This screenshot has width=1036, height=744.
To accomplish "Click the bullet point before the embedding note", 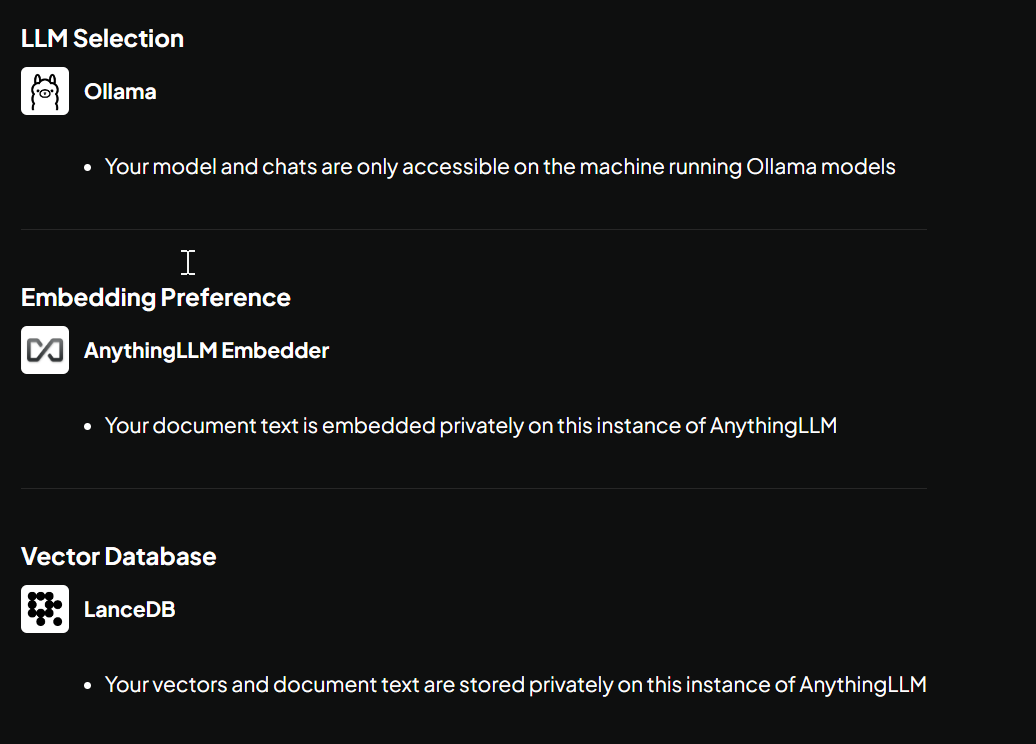I will (89, 427).
